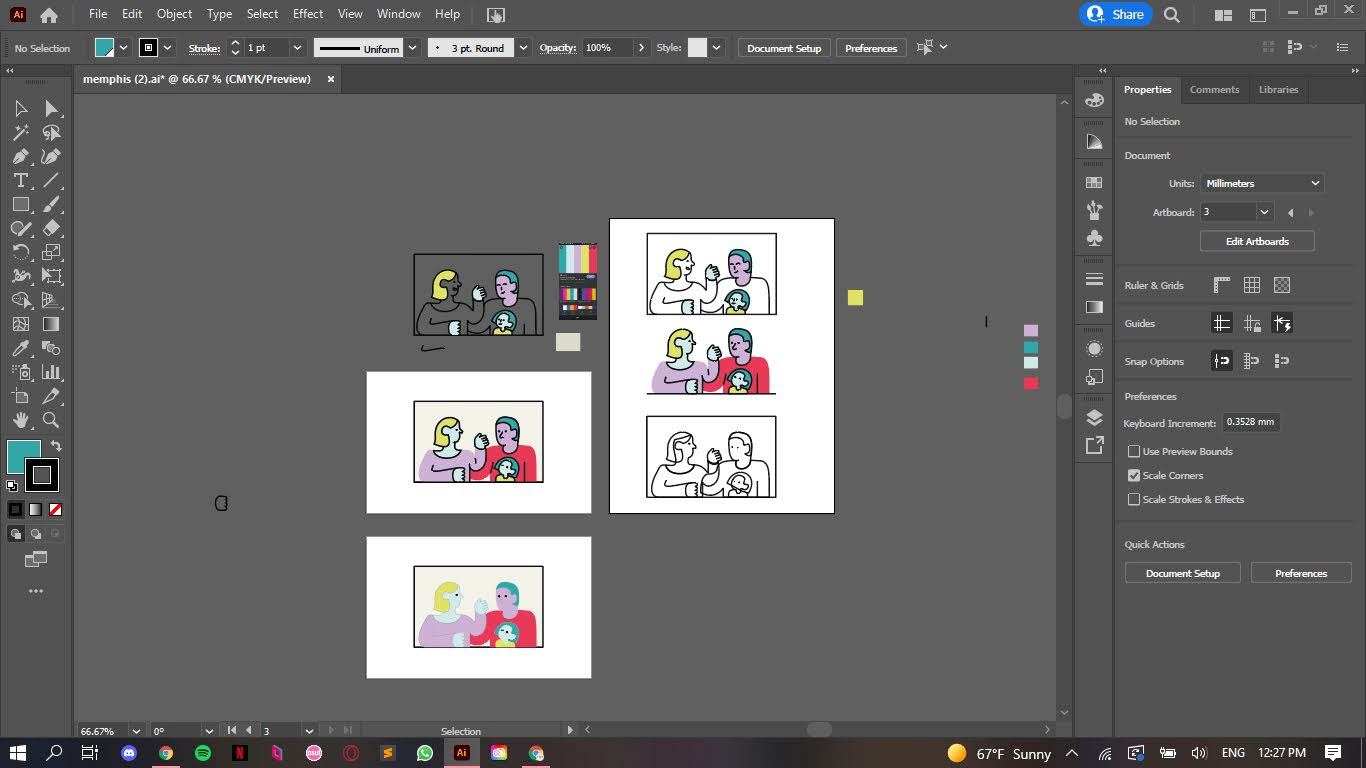Viewport: 1366px width, 768px height.
Task: Select the Blend tool
Action: (x=51, y=348)
